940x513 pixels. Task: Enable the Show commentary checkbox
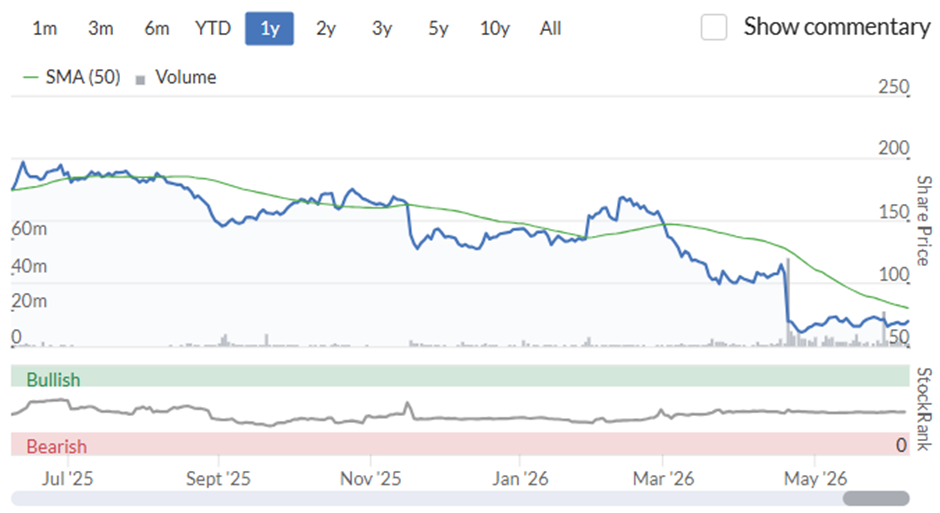tap(714, 28)
